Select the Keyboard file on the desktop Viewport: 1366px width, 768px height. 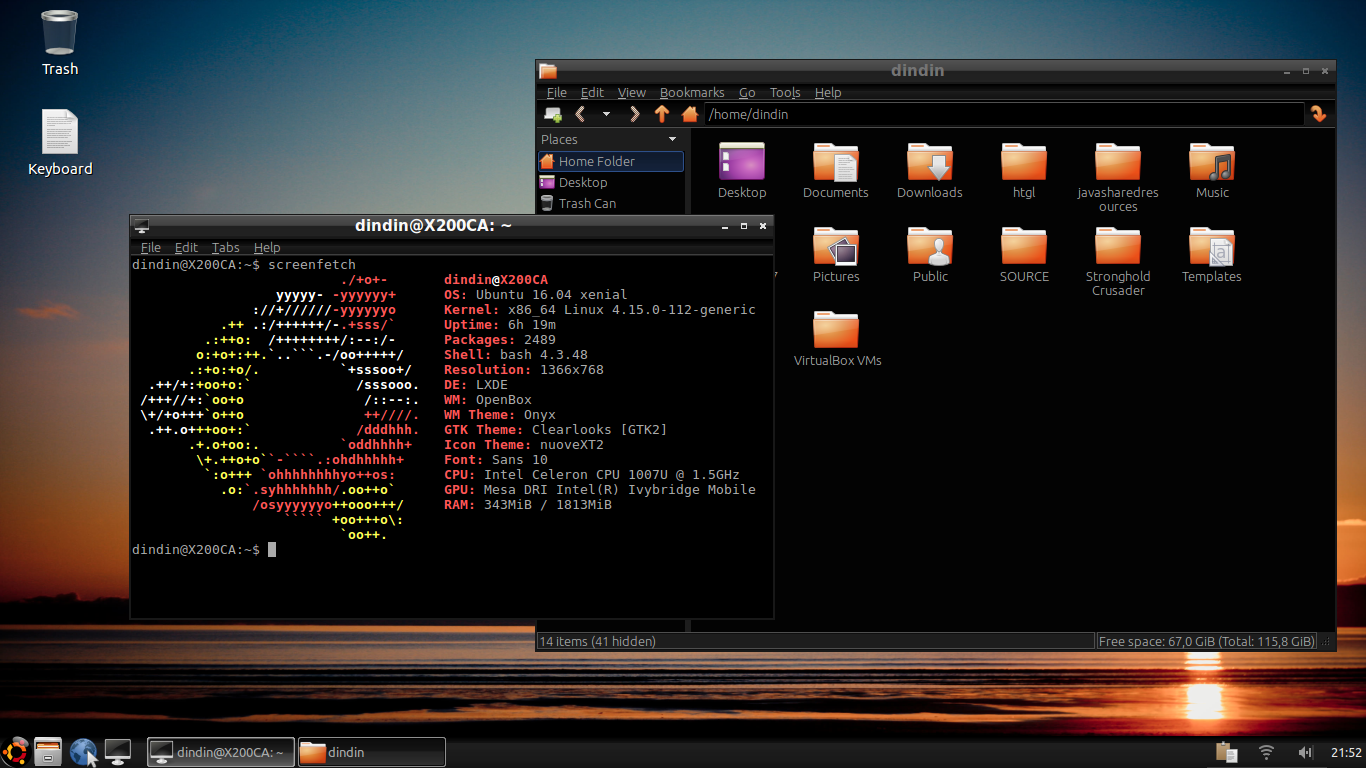(x=60, y=143)
